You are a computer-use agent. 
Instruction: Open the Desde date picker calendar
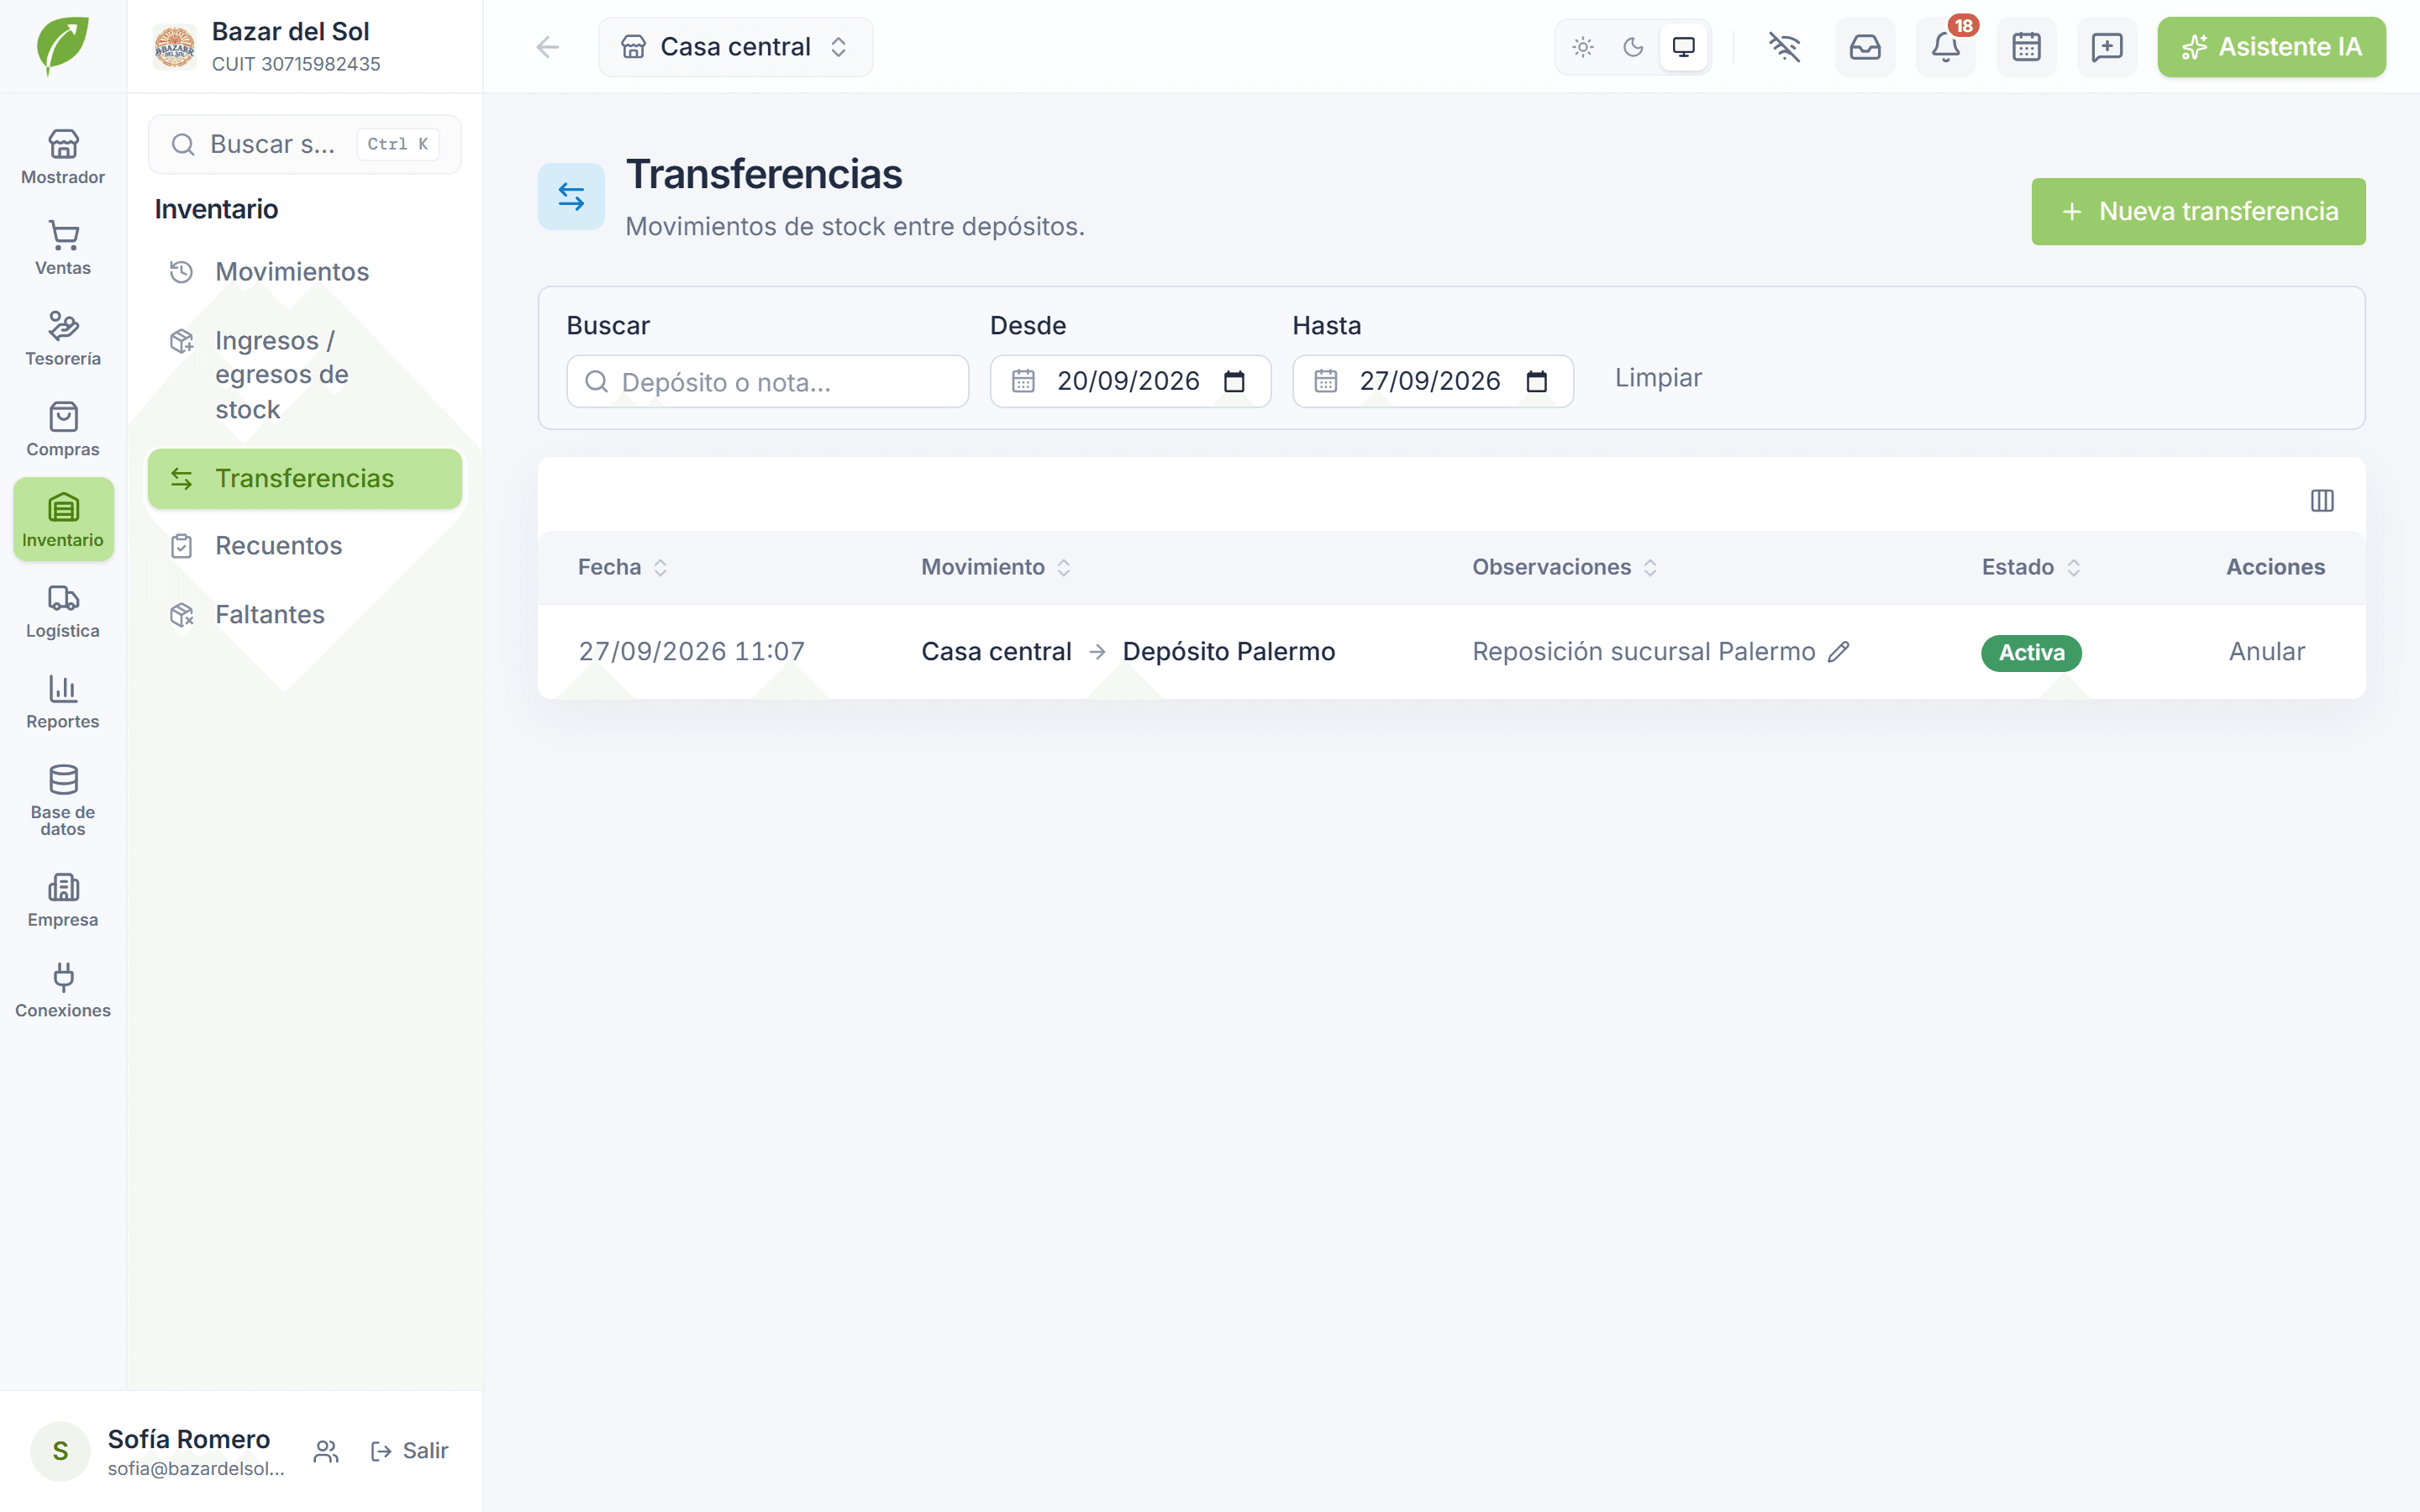(x=1235, y=381)
